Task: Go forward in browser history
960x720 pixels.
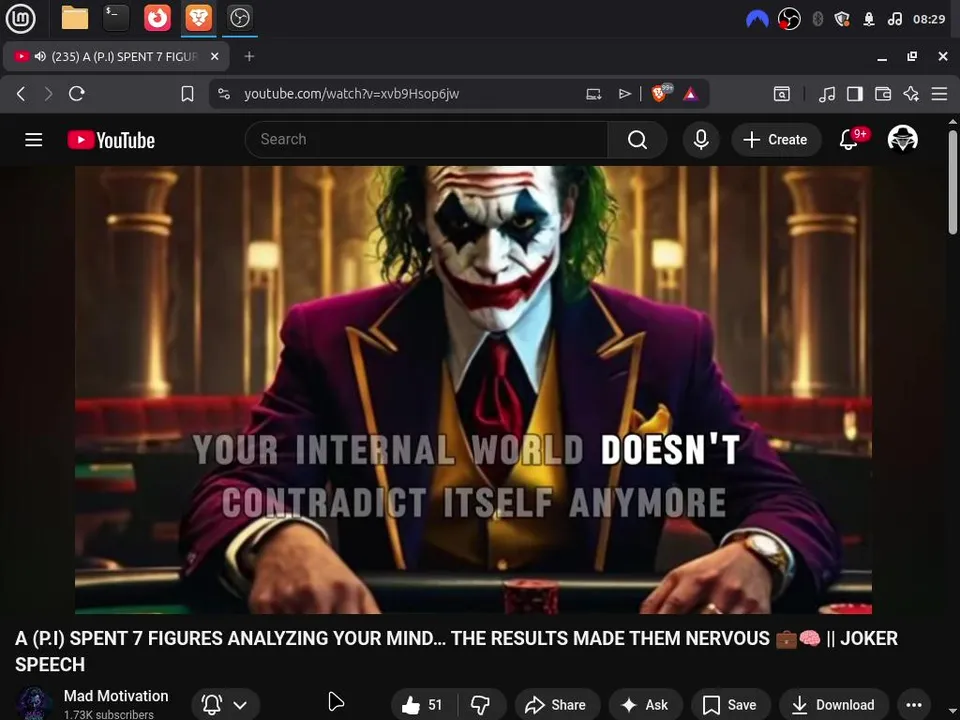Action: (x=48, y=94)
